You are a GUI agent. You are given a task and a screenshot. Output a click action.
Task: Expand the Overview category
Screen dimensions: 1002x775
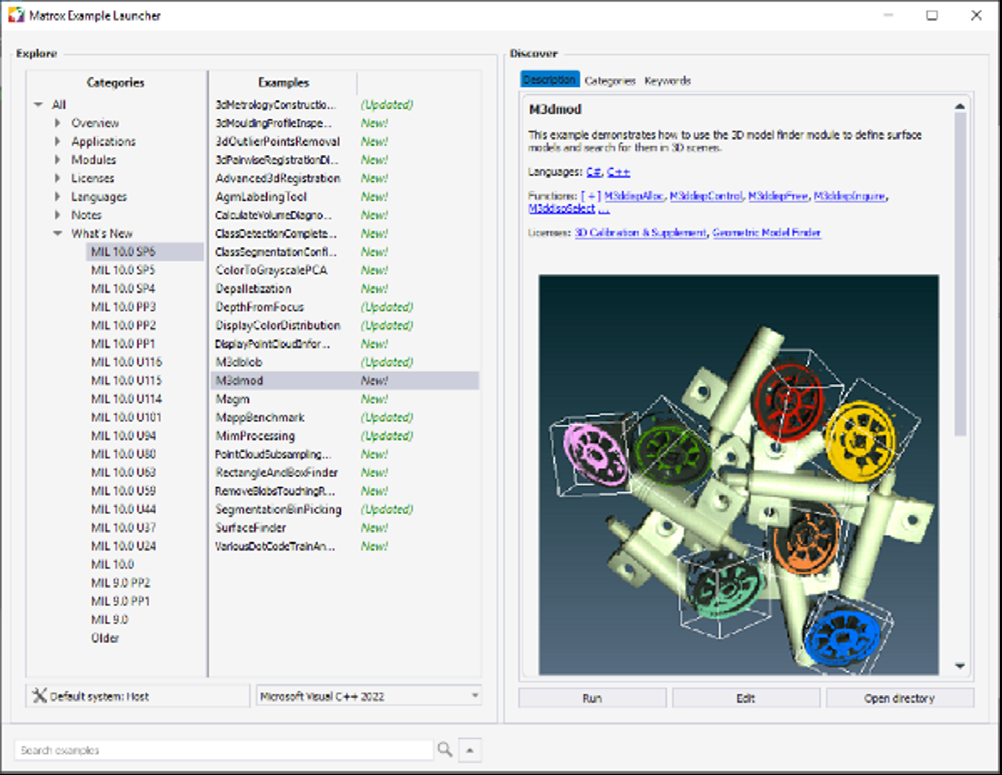tap(58, 123)
